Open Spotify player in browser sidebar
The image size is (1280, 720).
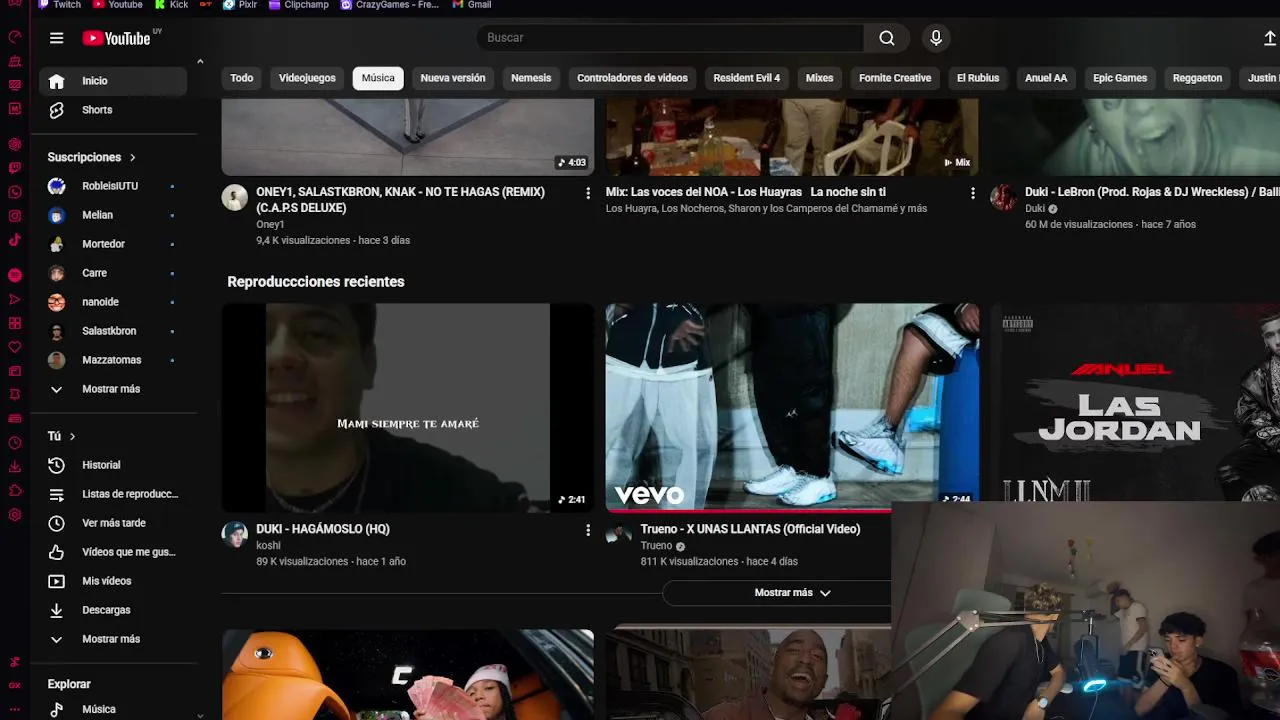click(x=14, y=275)
